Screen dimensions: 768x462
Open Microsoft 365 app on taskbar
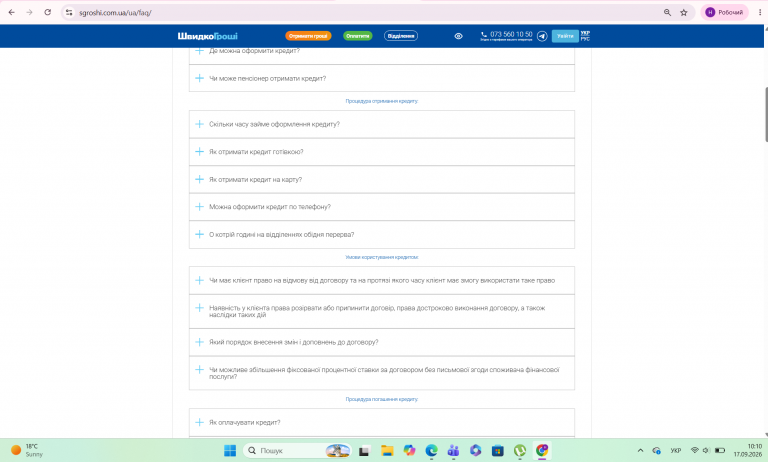pos(476,450)
